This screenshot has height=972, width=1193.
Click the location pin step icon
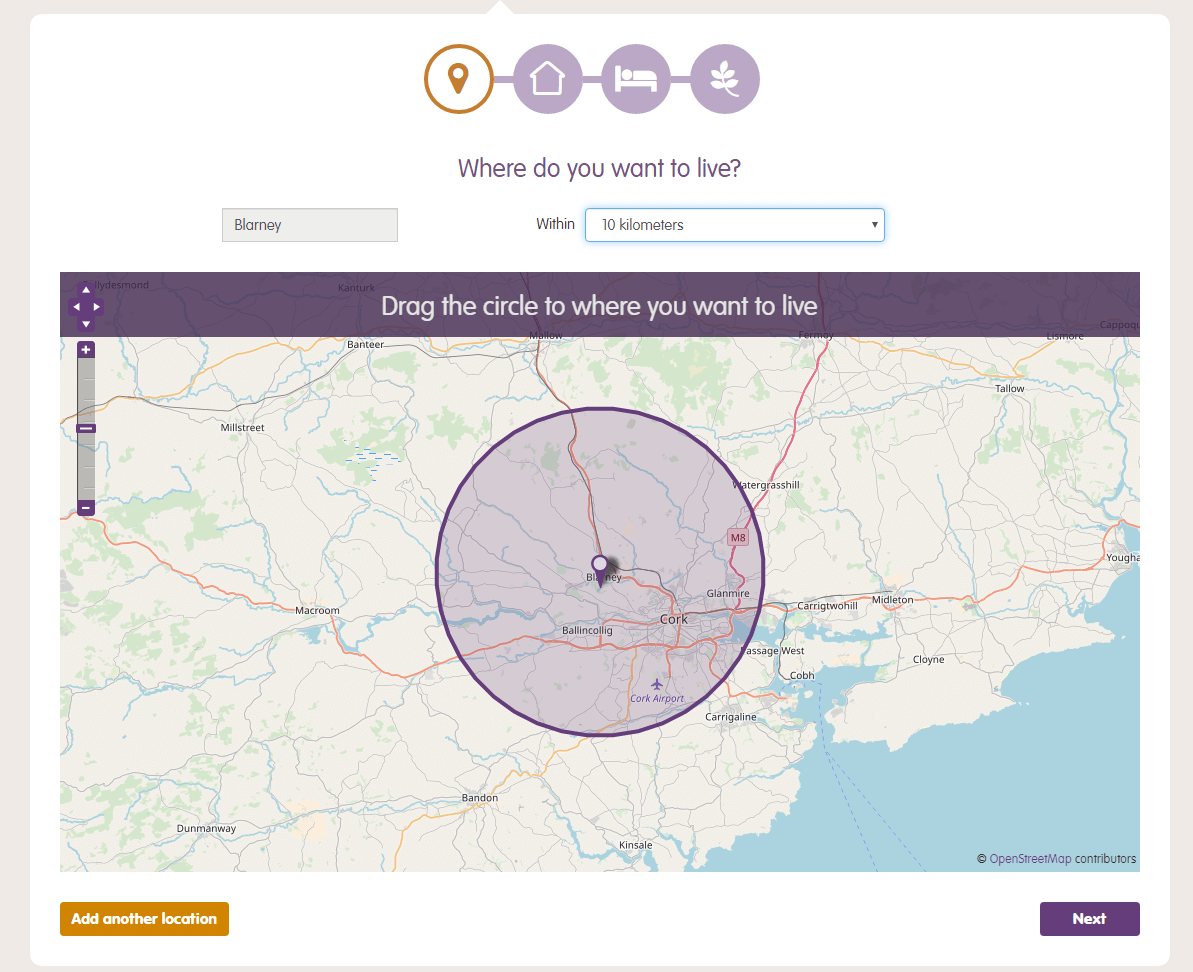click(x=458, y=79)
